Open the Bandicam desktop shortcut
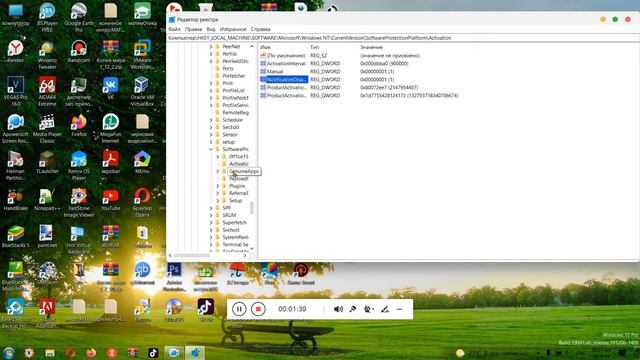The height and width of the screenshot is (360, 640). (79, 51)
